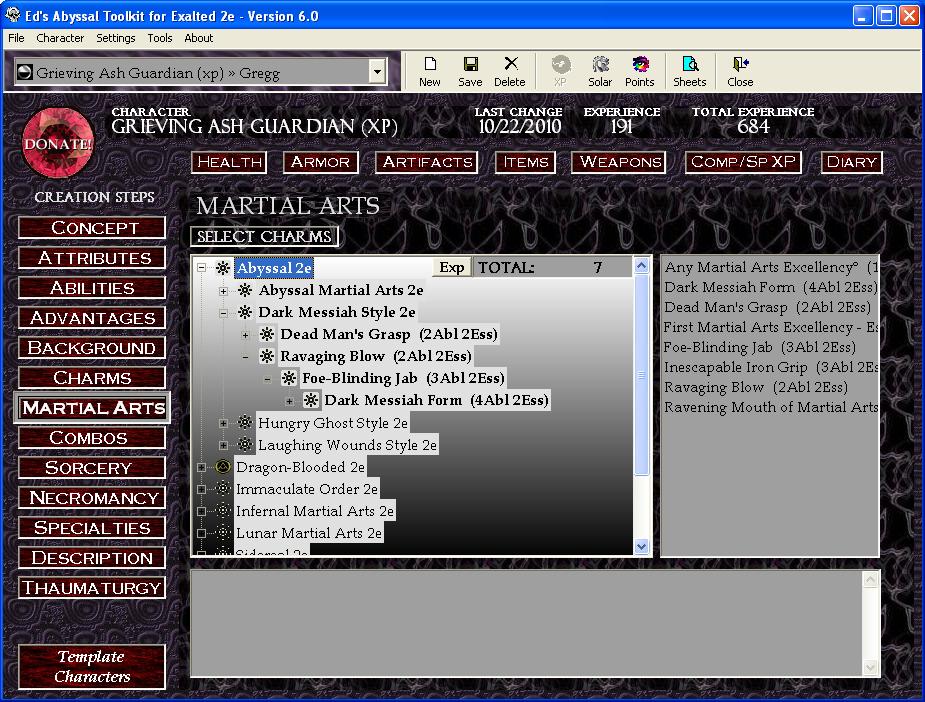Viewport: 925px width, 702px height.
Task: Expand the Laughing Wounds Style 2e node
Action: [x=223, y=445]
